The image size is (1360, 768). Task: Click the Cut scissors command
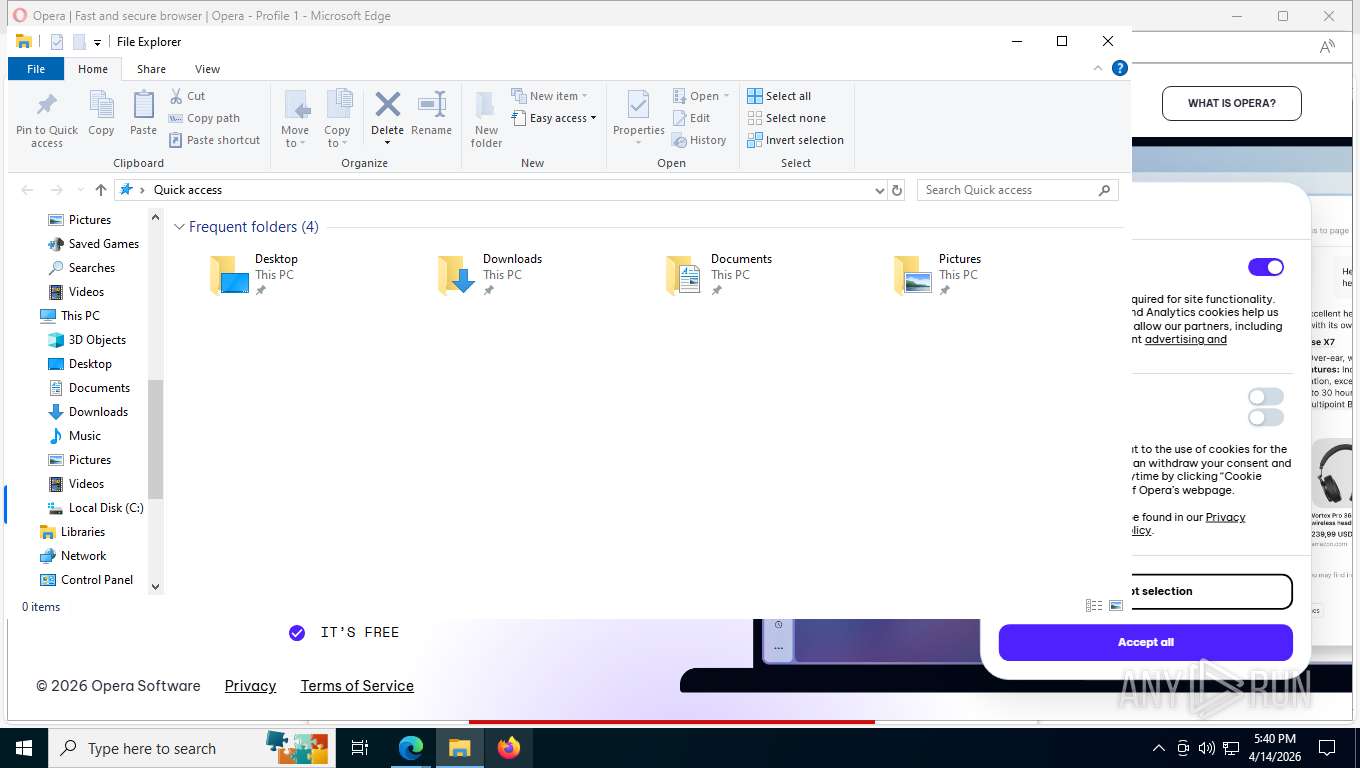[187, 96]
